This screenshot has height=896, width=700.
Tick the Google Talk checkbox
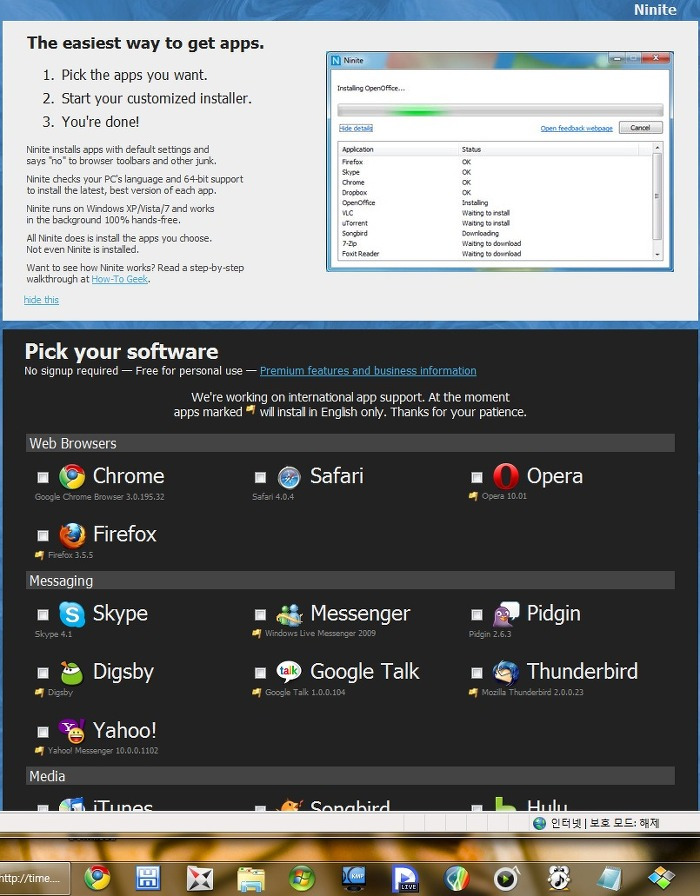[260, 673]
